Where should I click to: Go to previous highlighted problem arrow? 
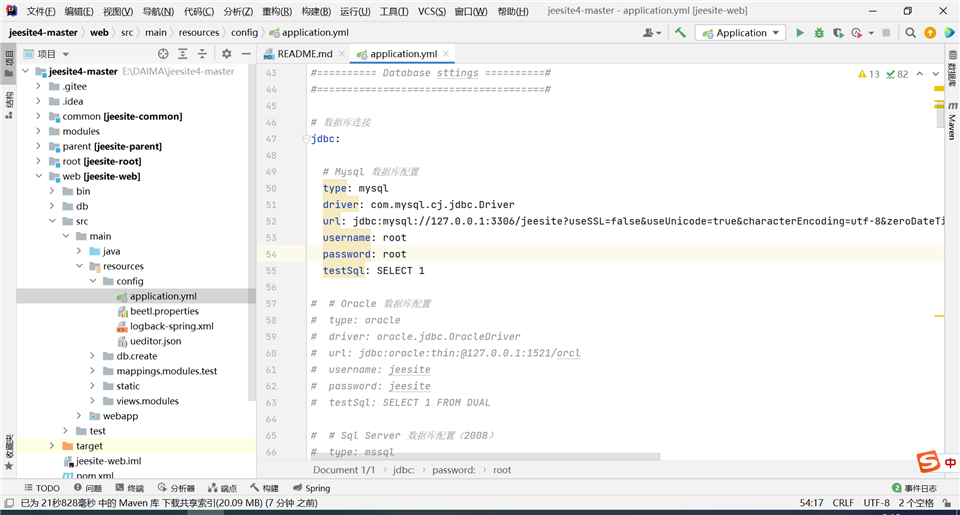point(920,74)
